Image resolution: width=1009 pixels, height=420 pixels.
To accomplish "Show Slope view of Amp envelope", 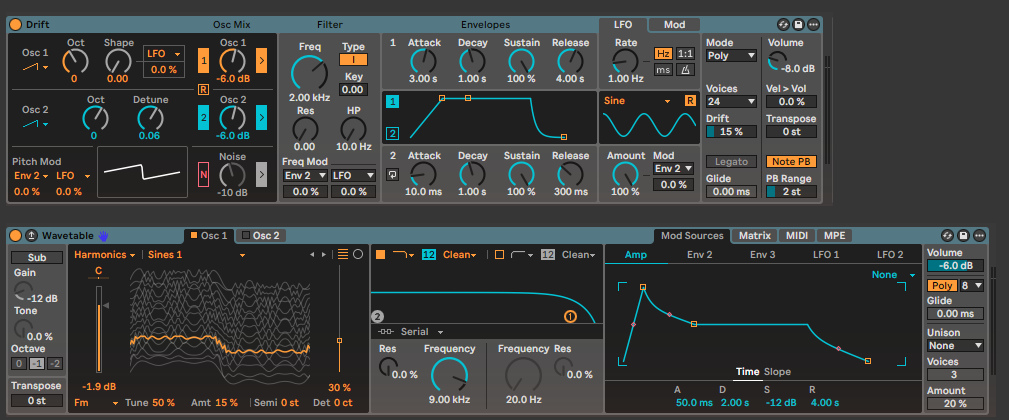I will pyautogui.click(x=777, y=372).
